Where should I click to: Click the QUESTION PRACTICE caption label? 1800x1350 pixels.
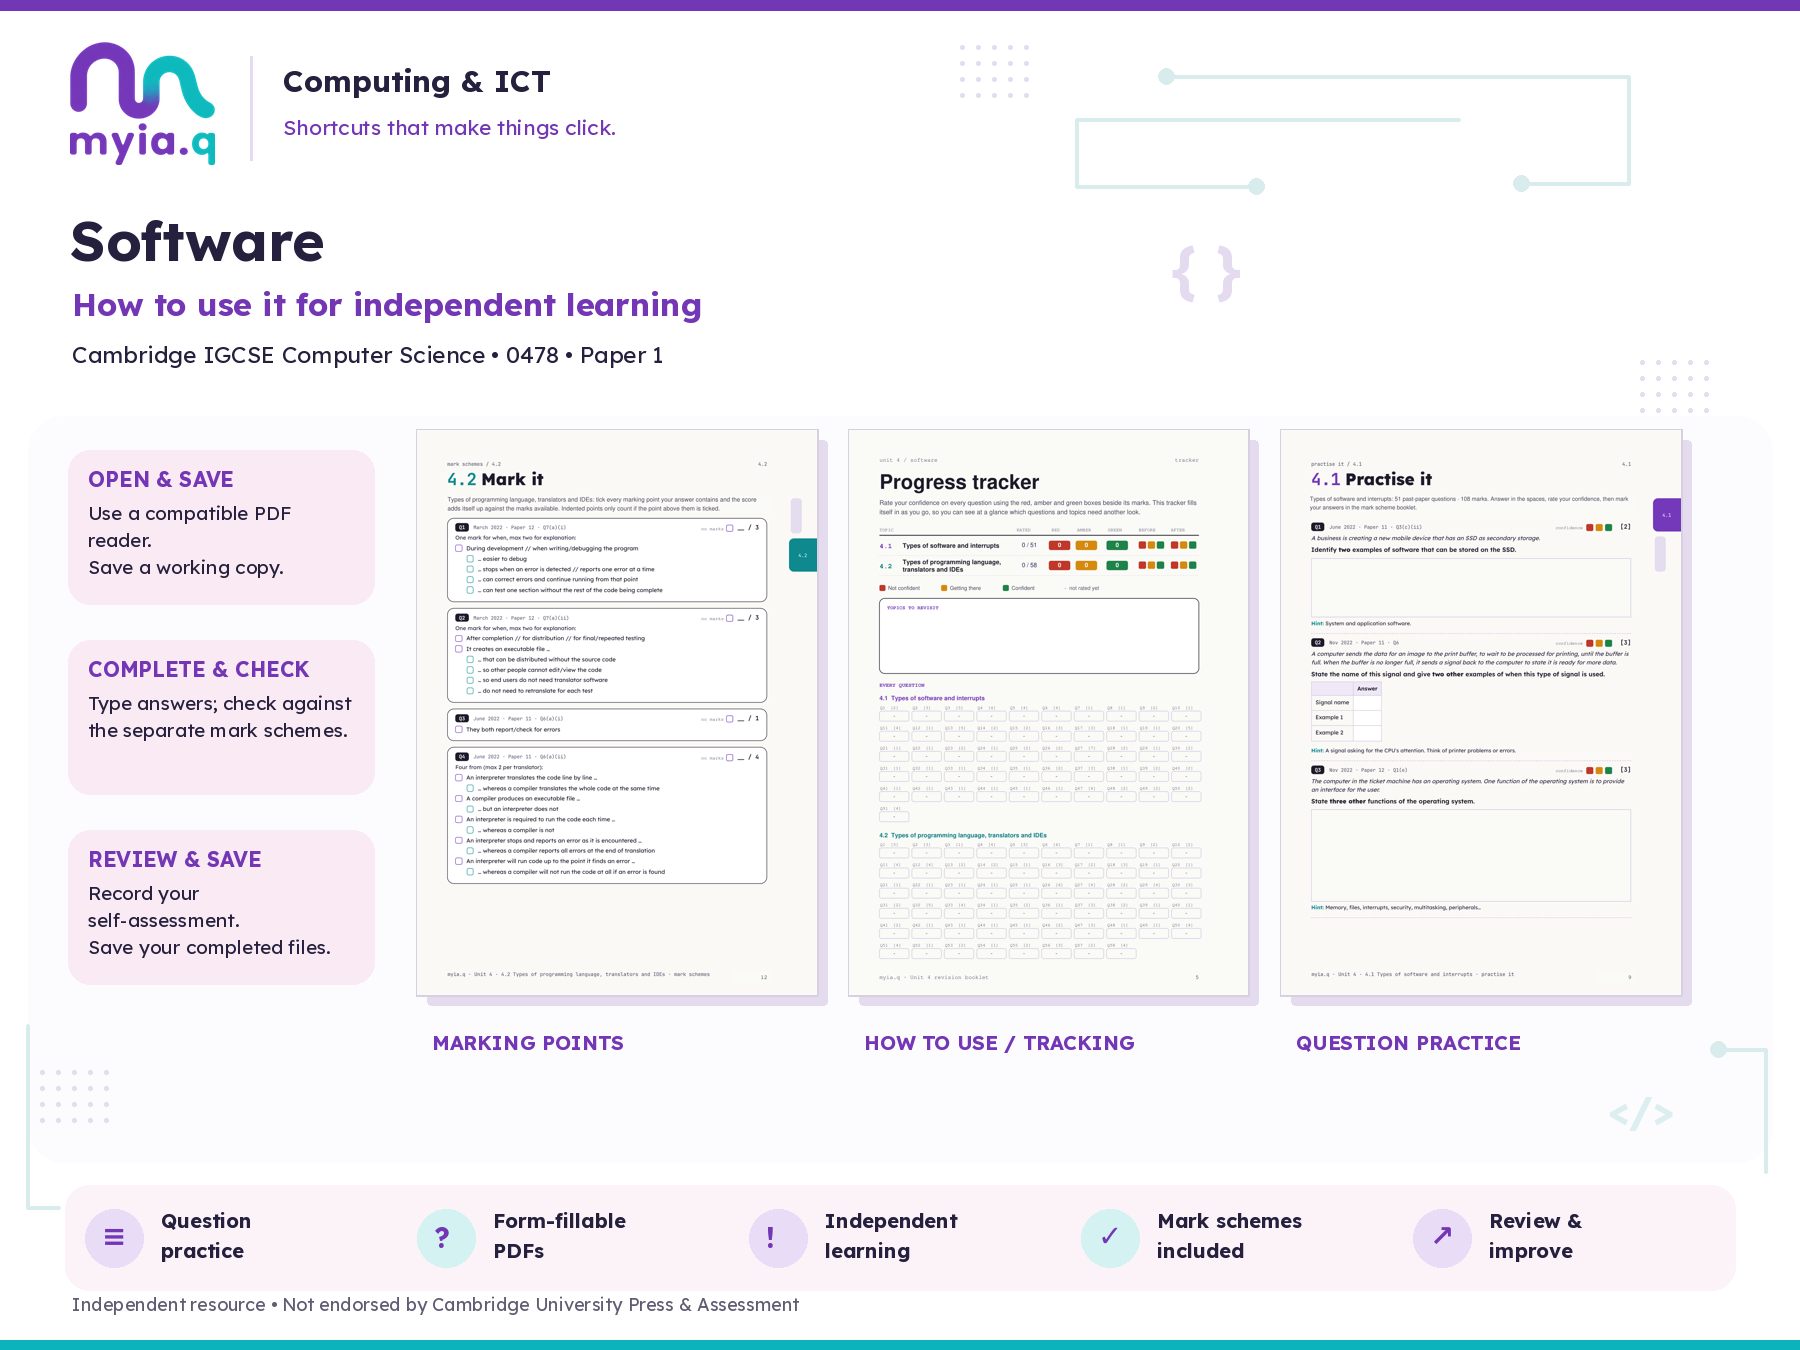(1408, 1043)
